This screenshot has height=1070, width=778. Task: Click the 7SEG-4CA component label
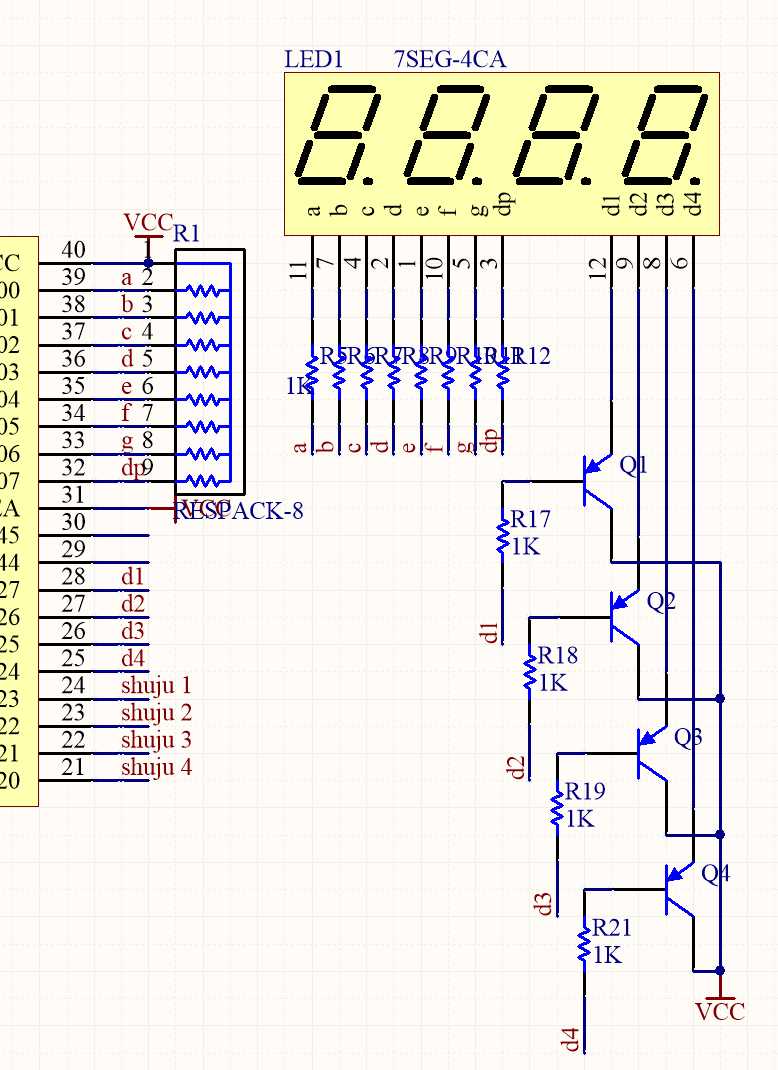point(450,59)
